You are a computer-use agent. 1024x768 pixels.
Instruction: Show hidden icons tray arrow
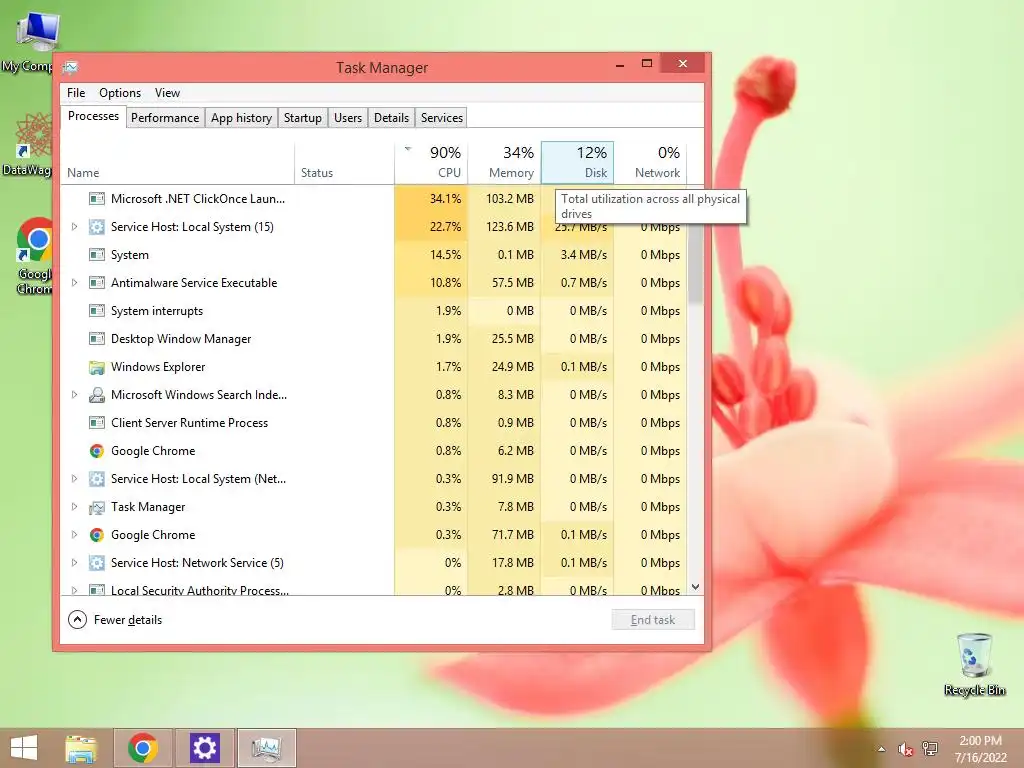[x=882, y=749]
